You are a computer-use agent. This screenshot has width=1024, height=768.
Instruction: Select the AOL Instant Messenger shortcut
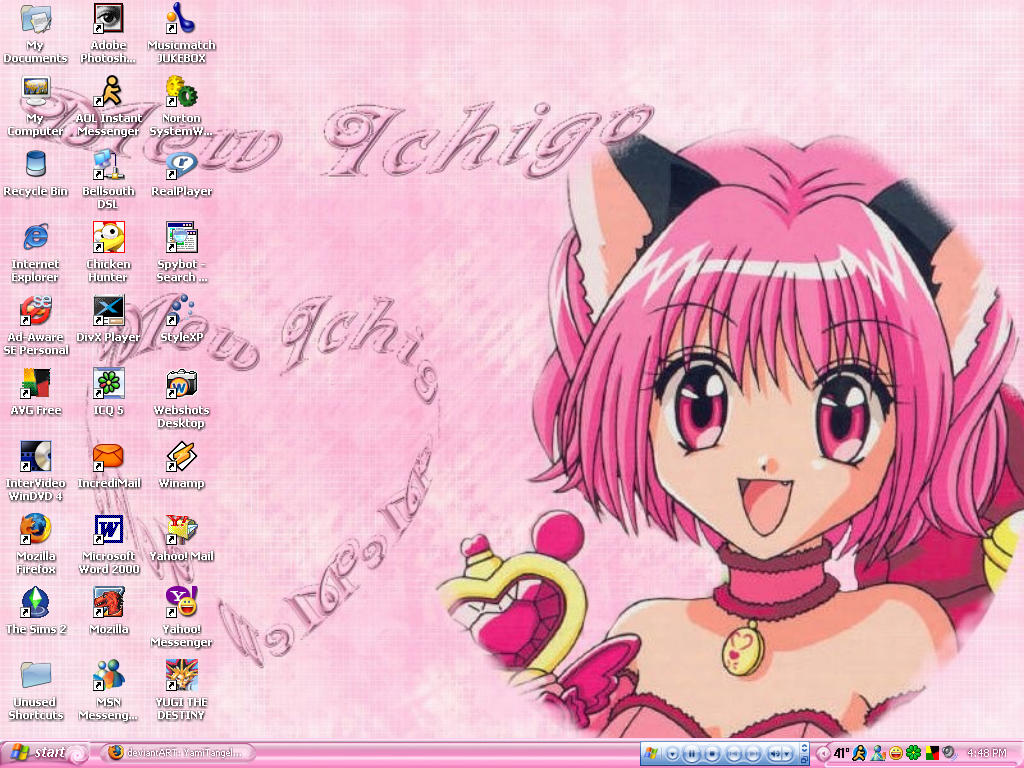pos(108,106)
